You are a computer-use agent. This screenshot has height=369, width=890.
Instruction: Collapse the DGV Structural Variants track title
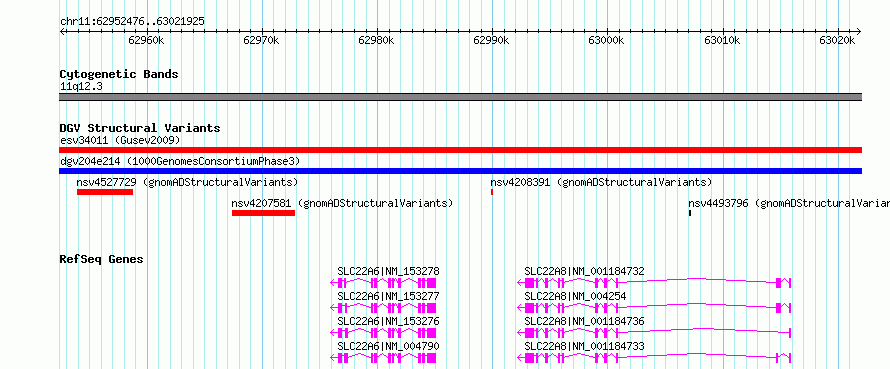(140, 128)
